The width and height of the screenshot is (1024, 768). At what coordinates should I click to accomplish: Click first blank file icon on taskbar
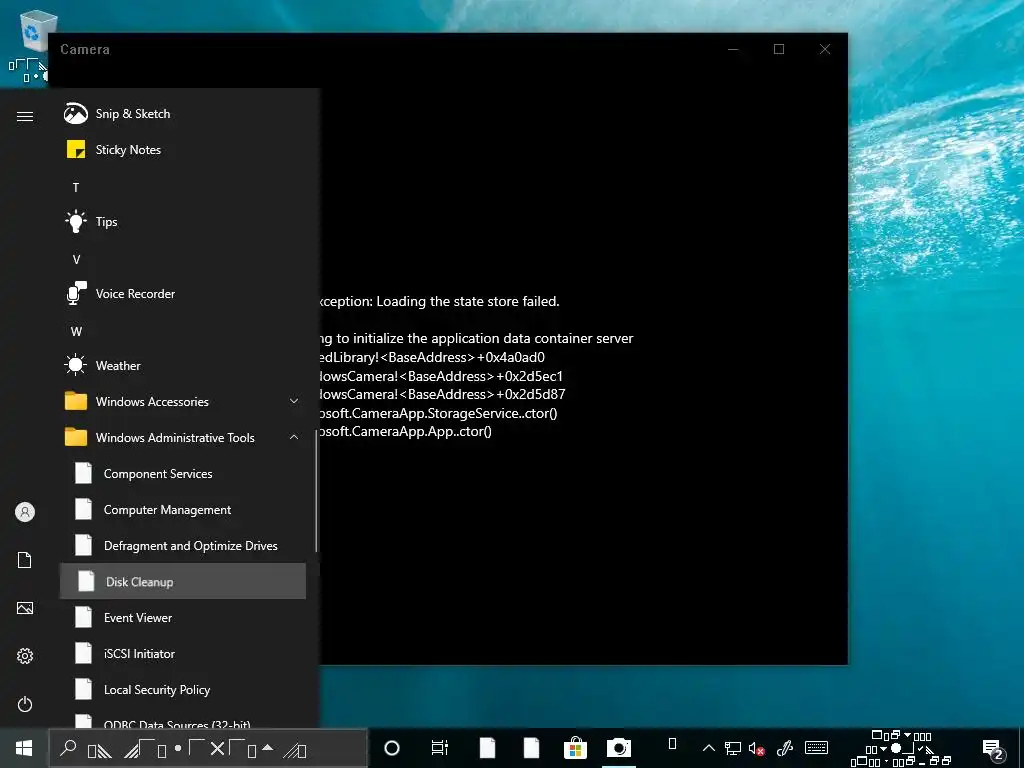coord(487,748)
